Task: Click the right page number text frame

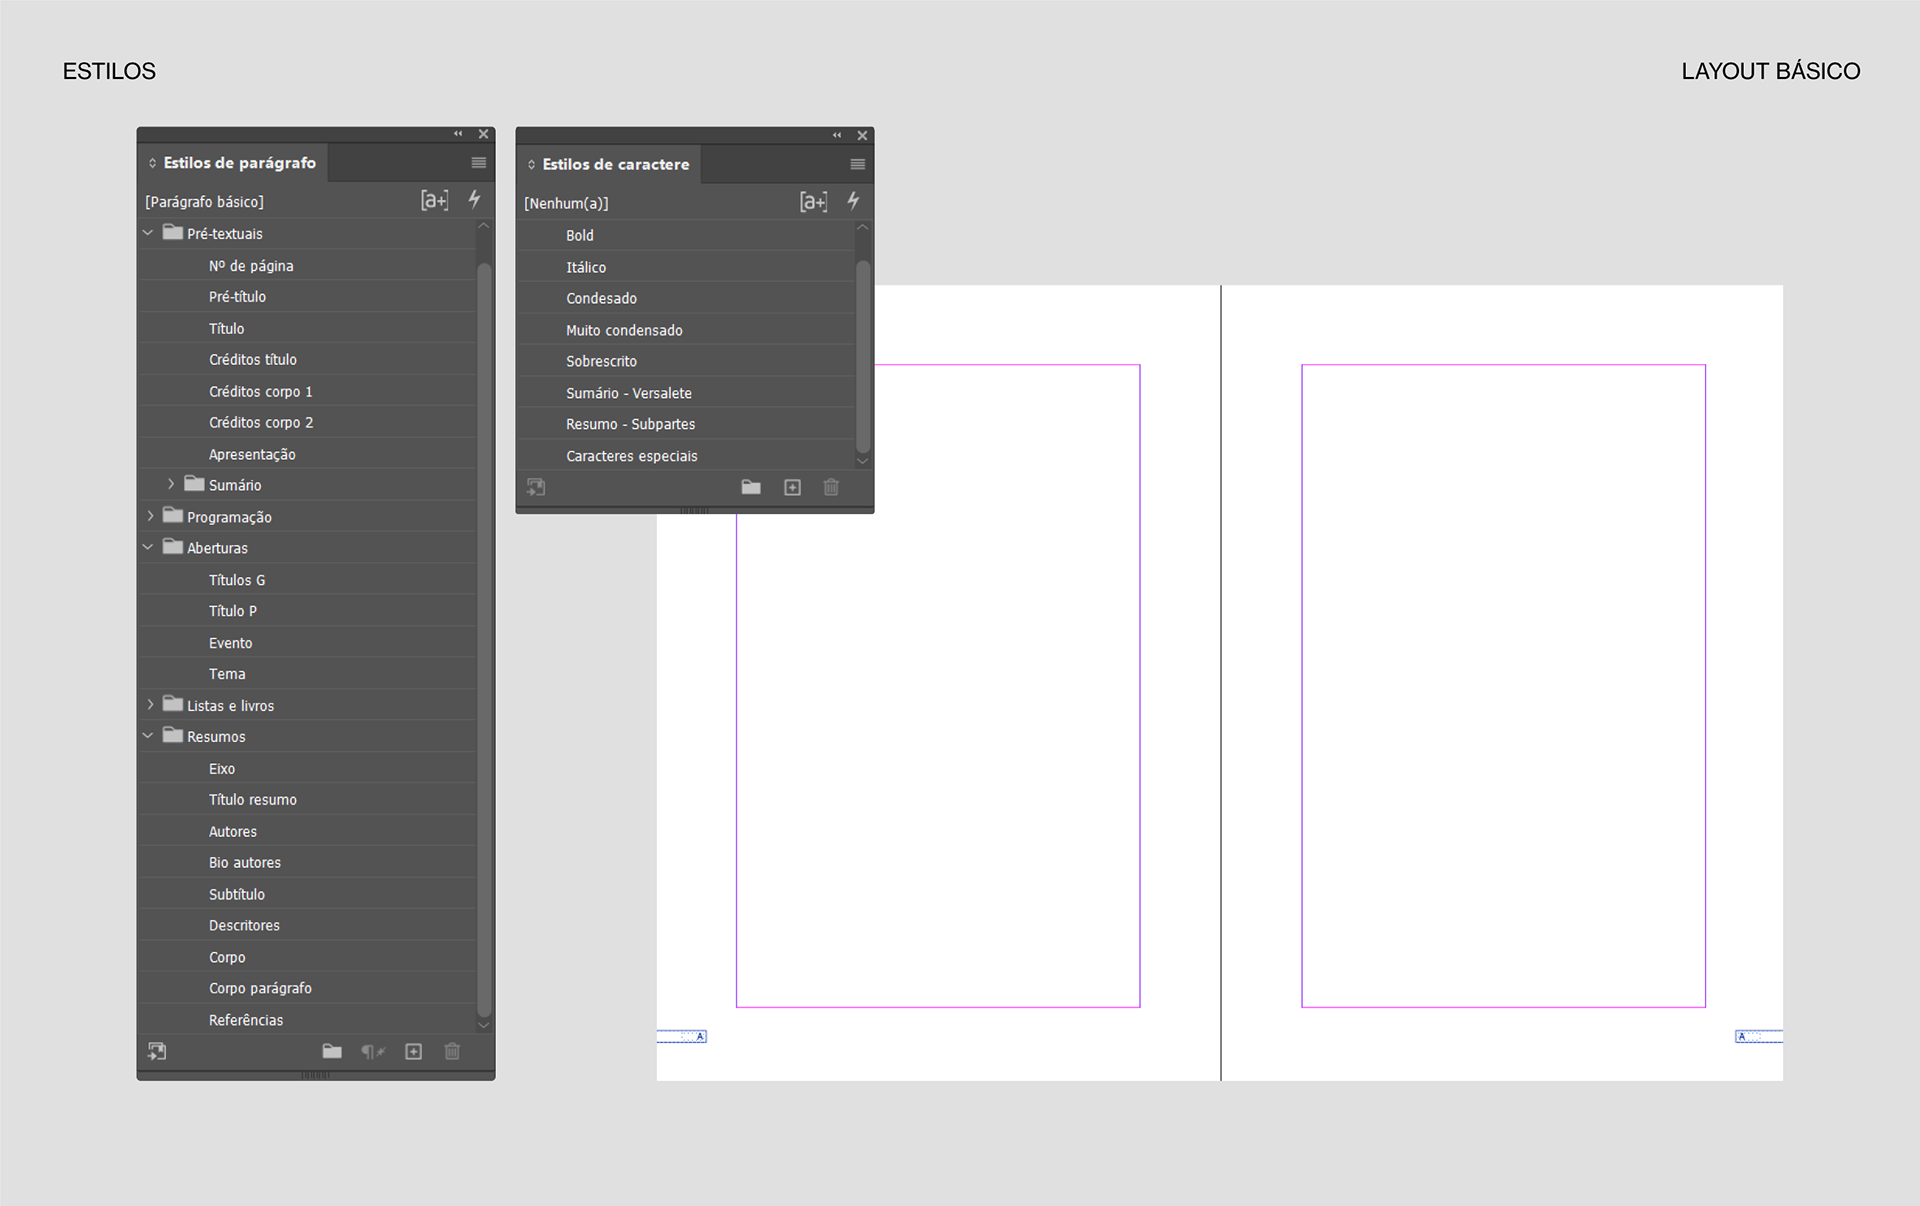Action: tap(1759, 1036)
